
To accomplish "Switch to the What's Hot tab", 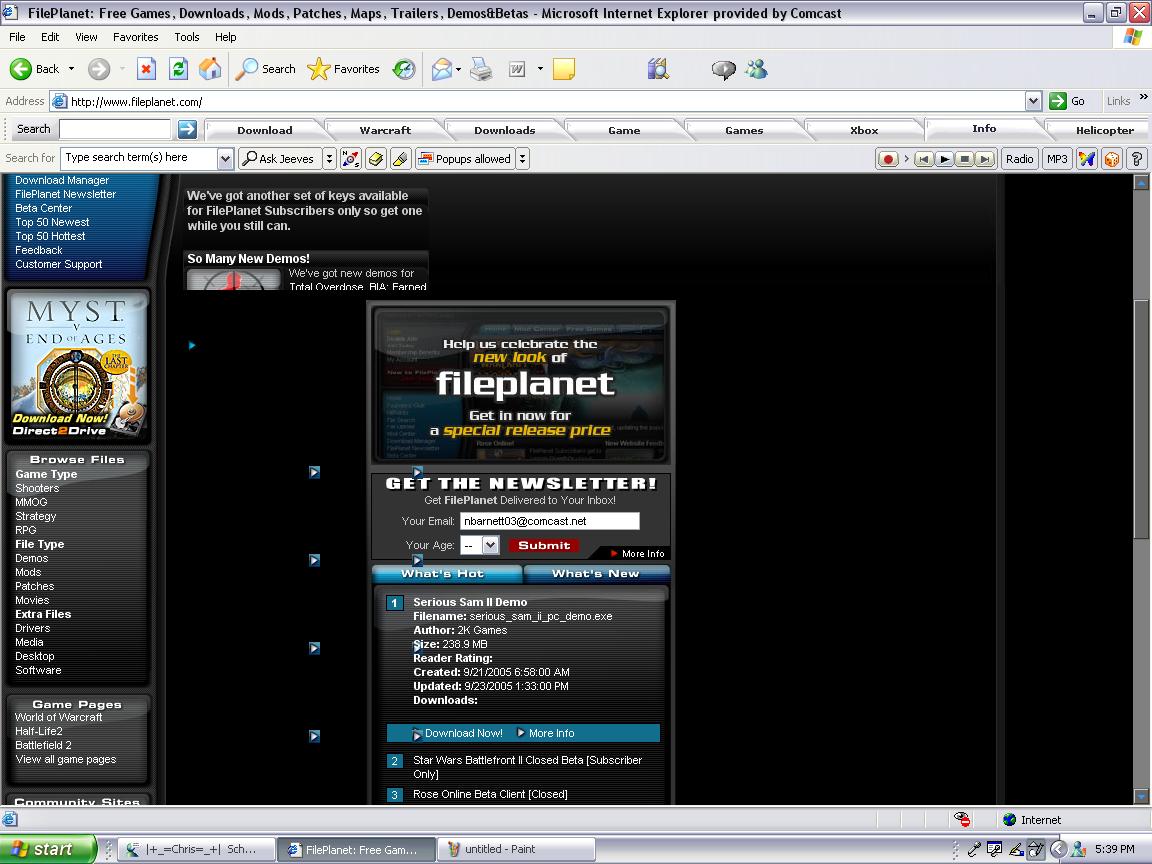I will 446,574.
